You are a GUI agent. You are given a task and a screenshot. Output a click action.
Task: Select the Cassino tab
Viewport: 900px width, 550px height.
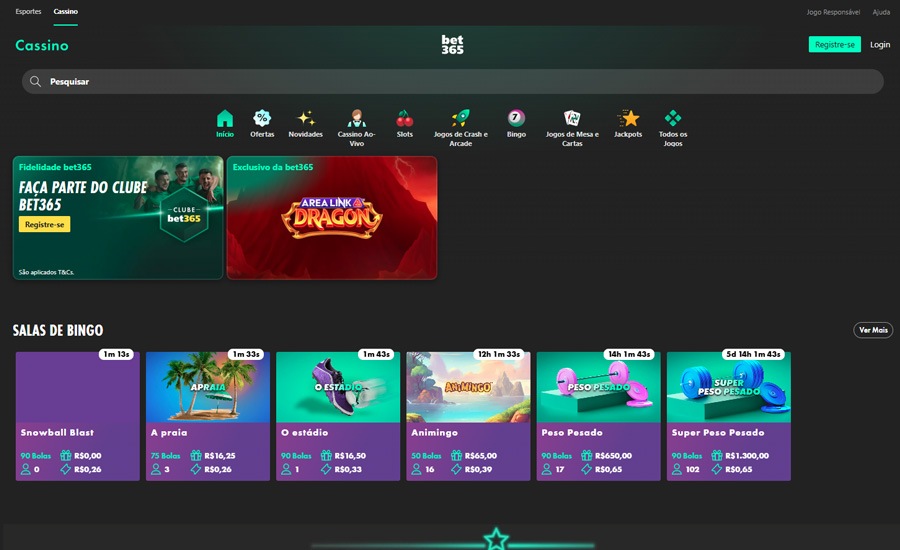(x=65, y=11)
